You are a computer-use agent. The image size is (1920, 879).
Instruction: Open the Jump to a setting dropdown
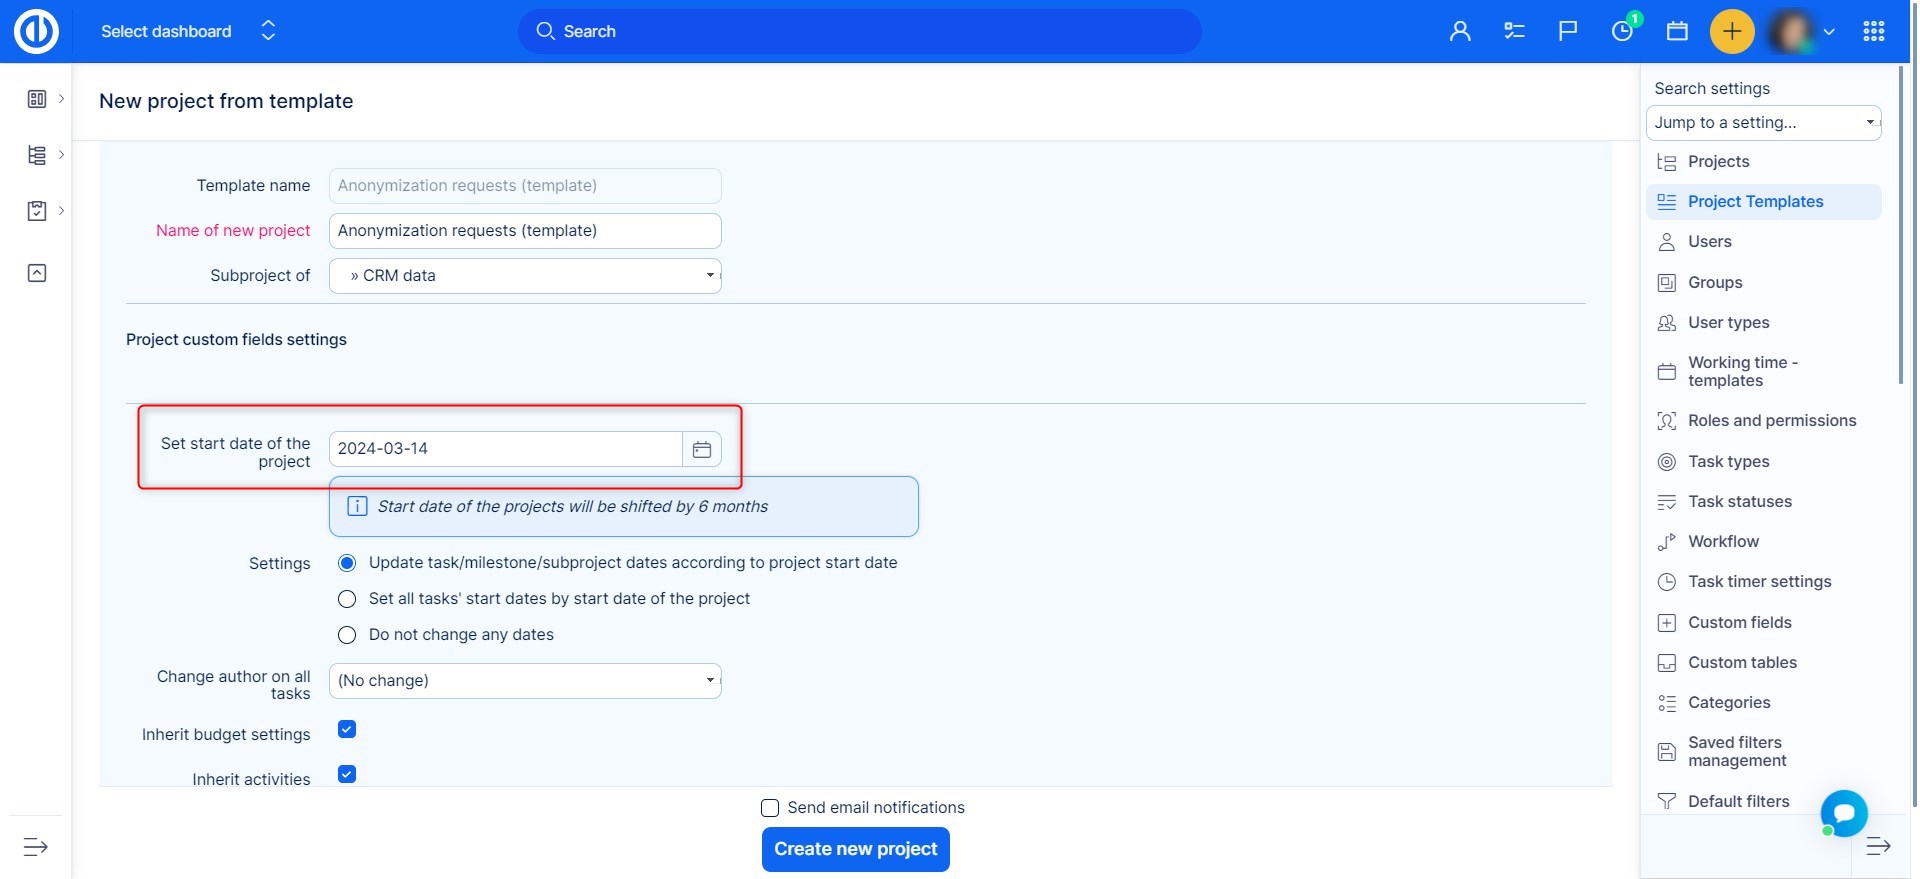click(1763, 123)
